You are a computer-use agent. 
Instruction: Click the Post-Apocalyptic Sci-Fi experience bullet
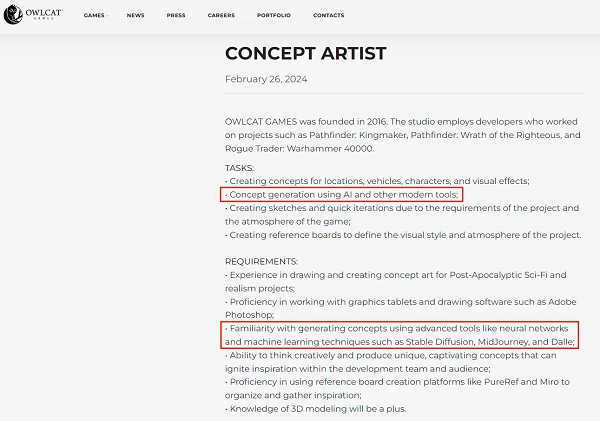(396, 281)
